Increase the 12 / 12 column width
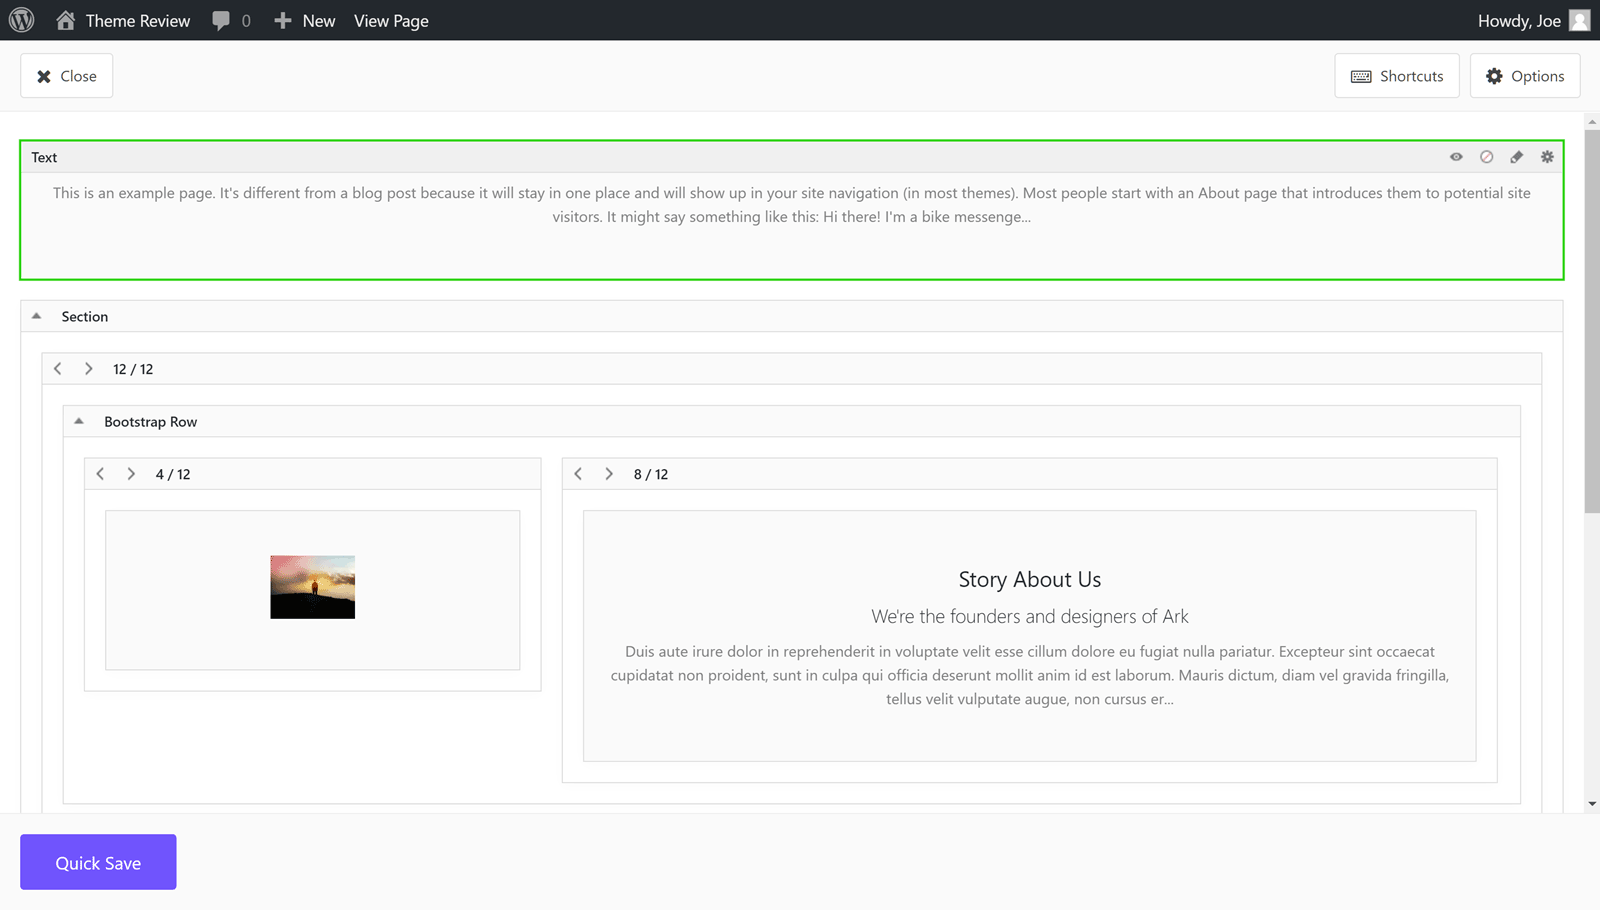 tap(89, 369)
